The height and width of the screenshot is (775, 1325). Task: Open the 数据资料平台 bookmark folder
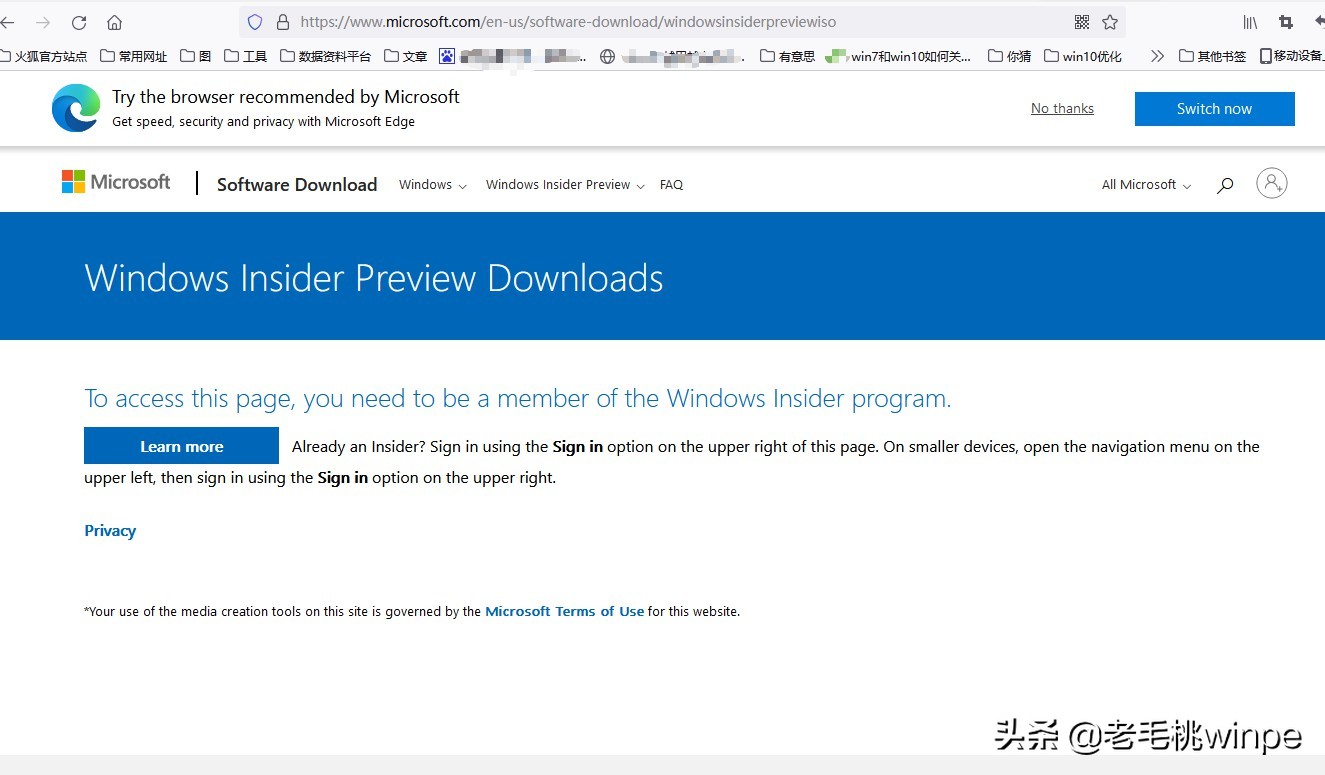point(326,56)
